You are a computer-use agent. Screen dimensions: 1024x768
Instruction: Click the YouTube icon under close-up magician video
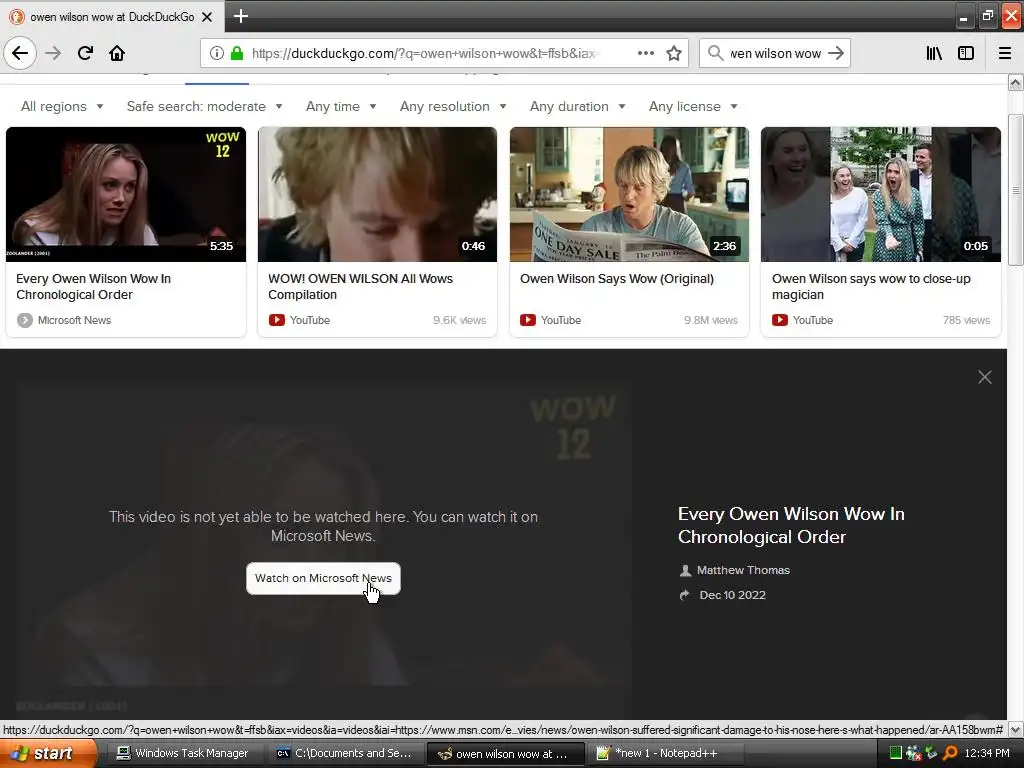point(780,320)
